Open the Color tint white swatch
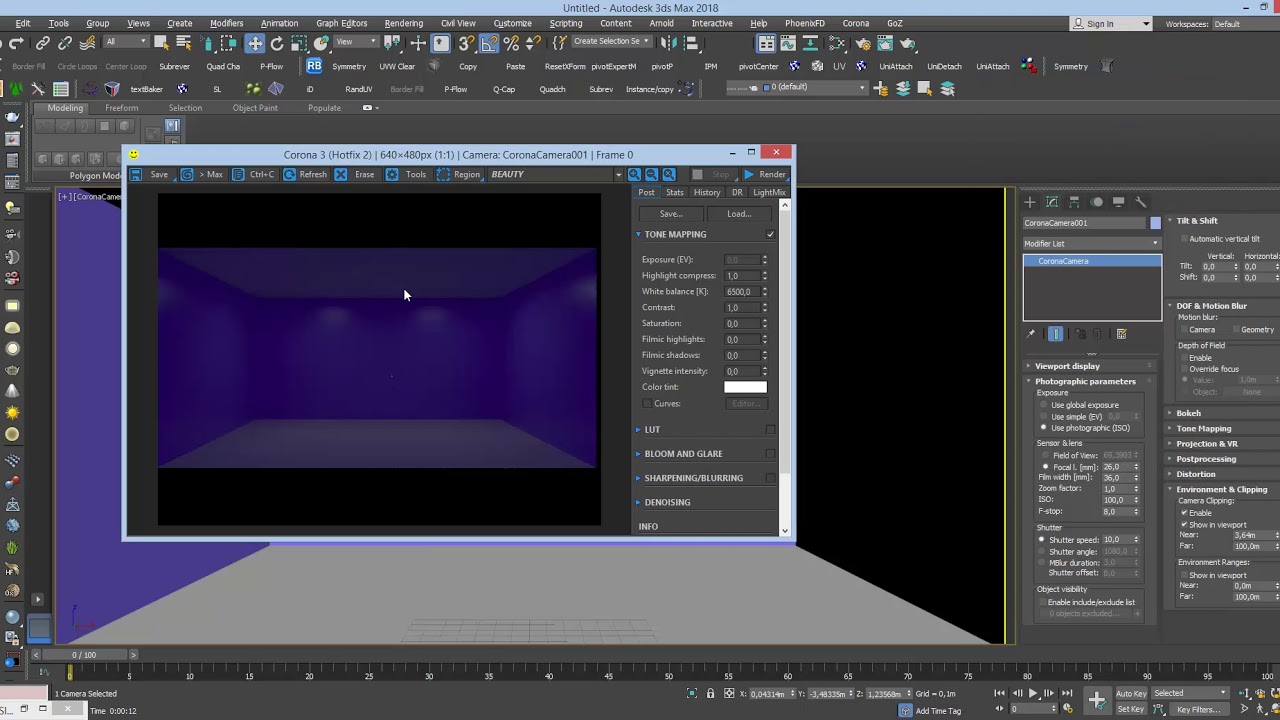The image size is (1280, 720). (x=745, y=387)
